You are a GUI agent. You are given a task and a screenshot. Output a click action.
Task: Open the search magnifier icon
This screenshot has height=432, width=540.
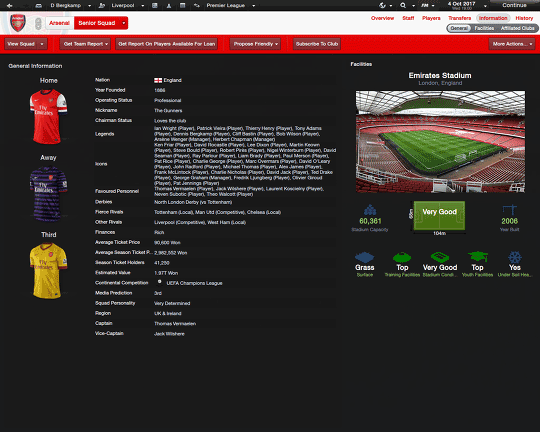pos(403,5)
